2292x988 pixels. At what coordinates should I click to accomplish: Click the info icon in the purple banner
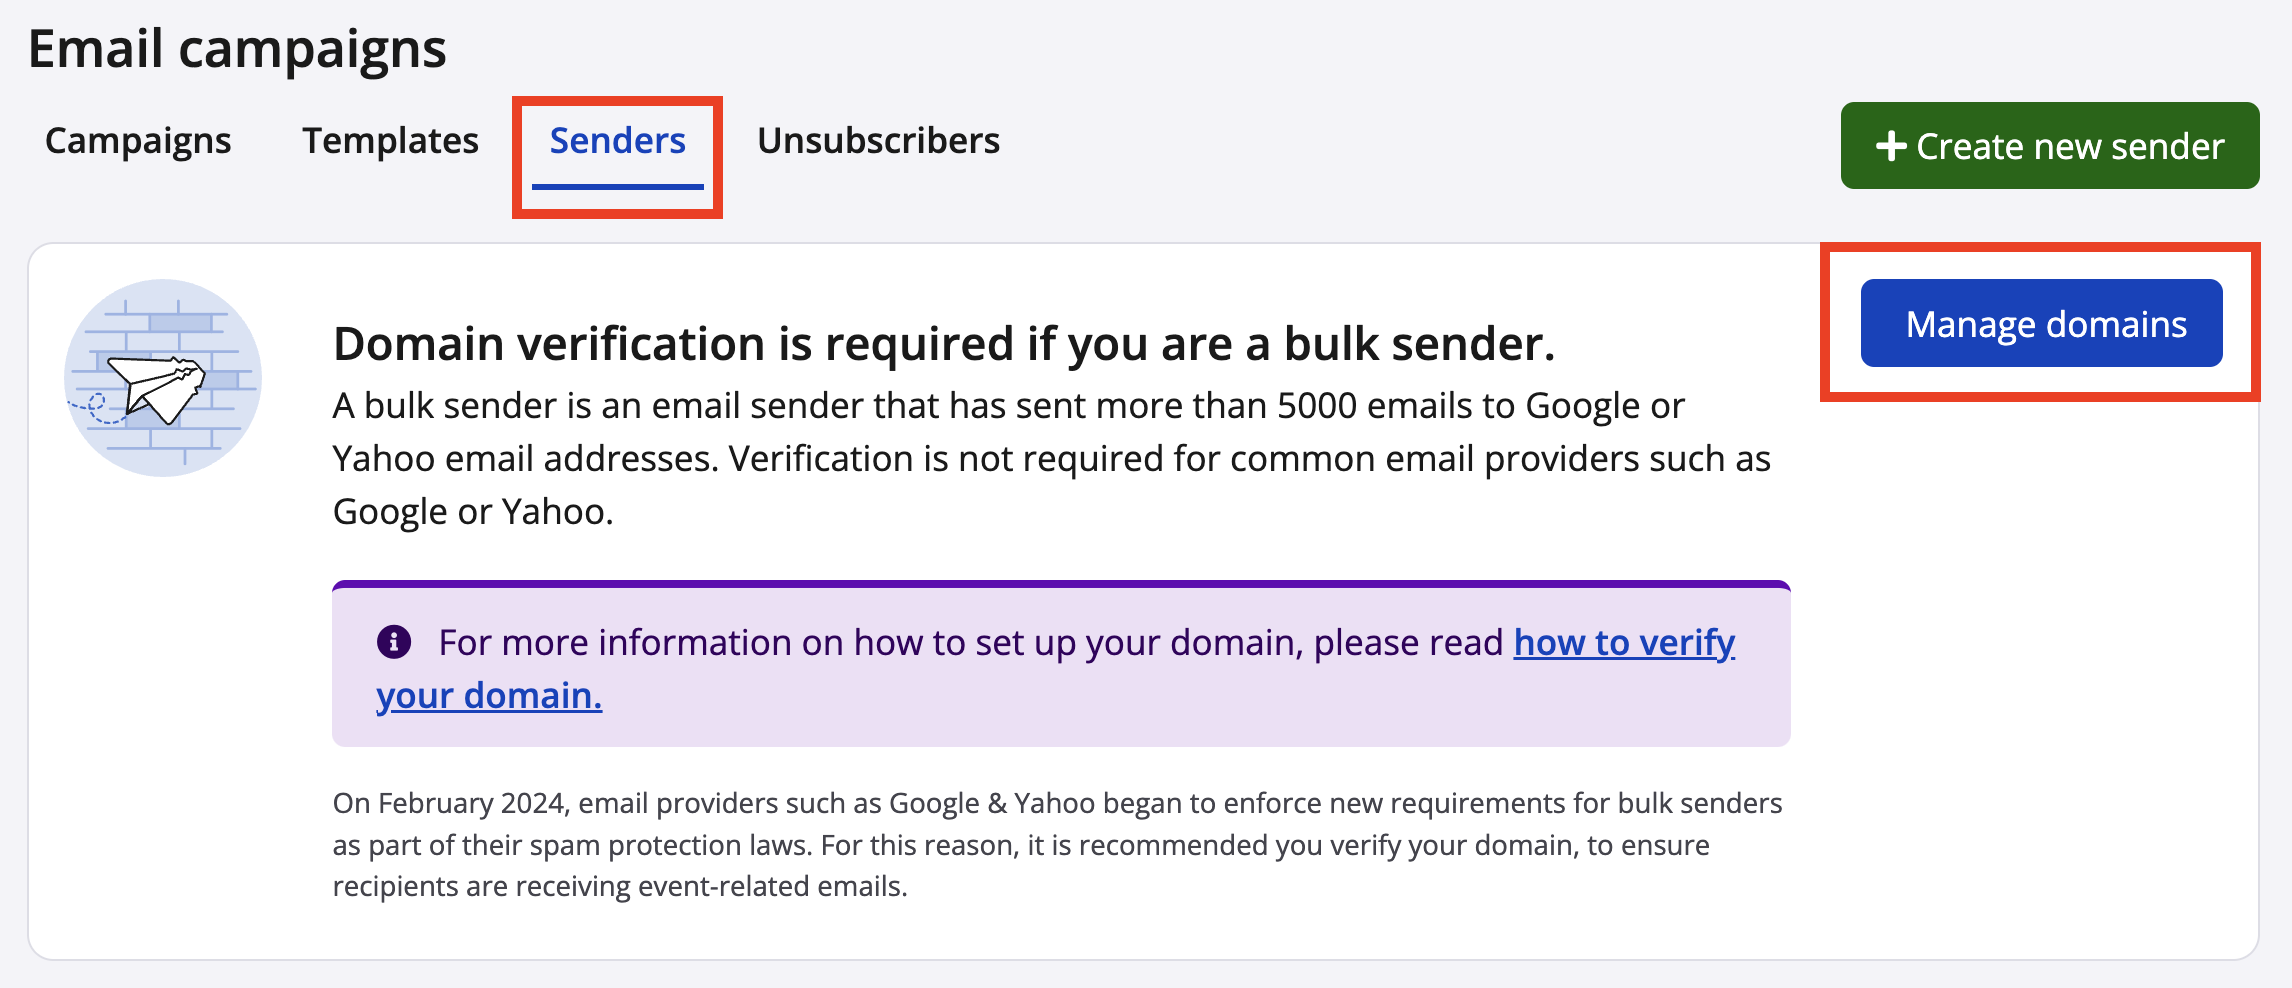coord(394,642)
